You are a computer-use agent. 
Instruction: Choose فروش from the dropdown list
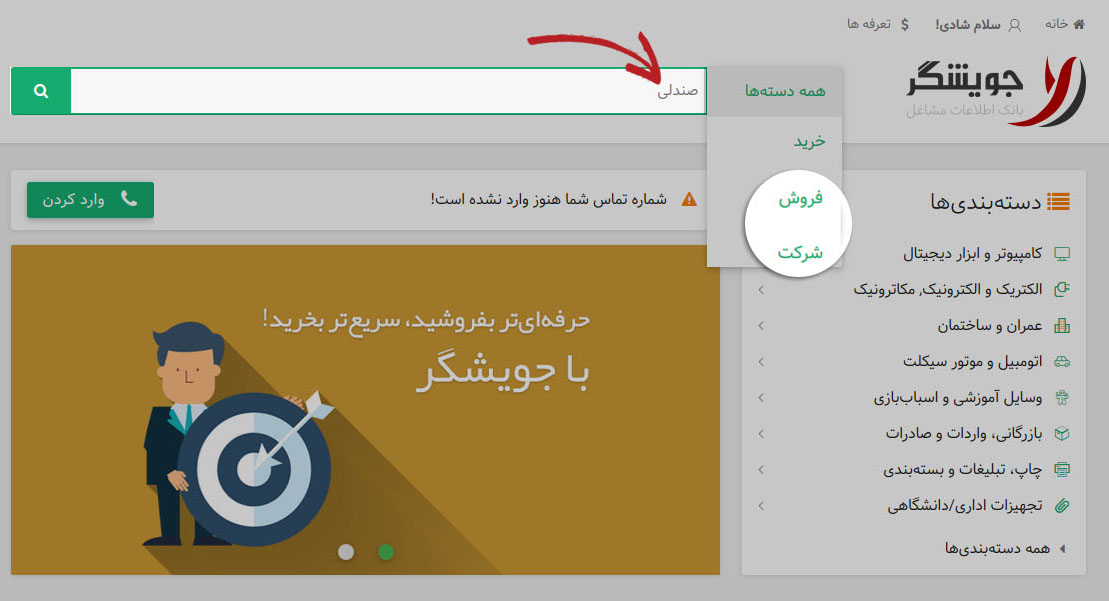[x=800, y=199]
